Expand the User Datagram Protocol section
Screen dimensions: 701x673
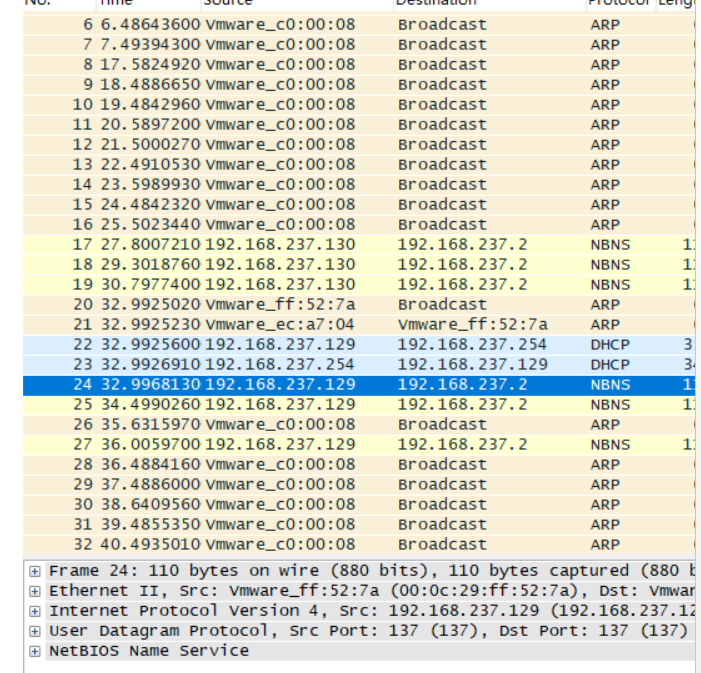(x=34, y=631)
